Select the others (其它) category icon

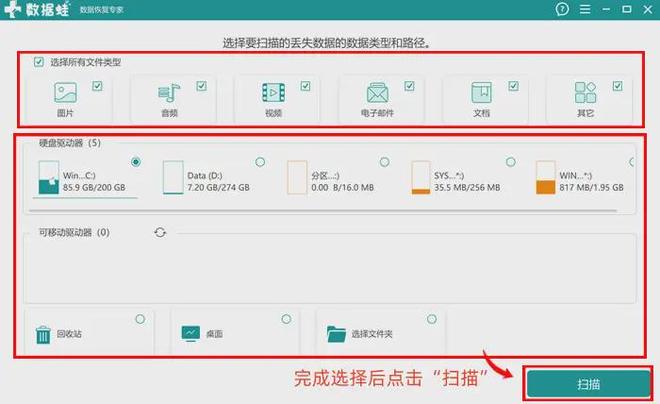point(585,94)
